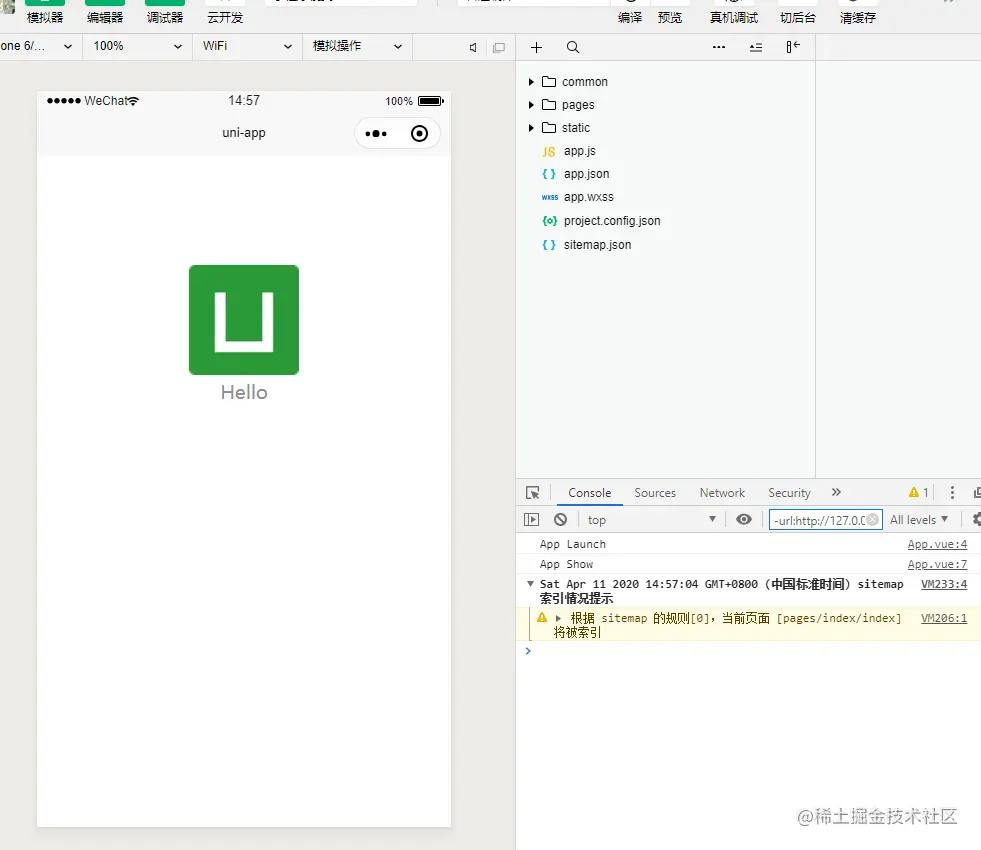Open app.json file
Viewport: 981px width, 850px height.
click(x=586, y=174)
